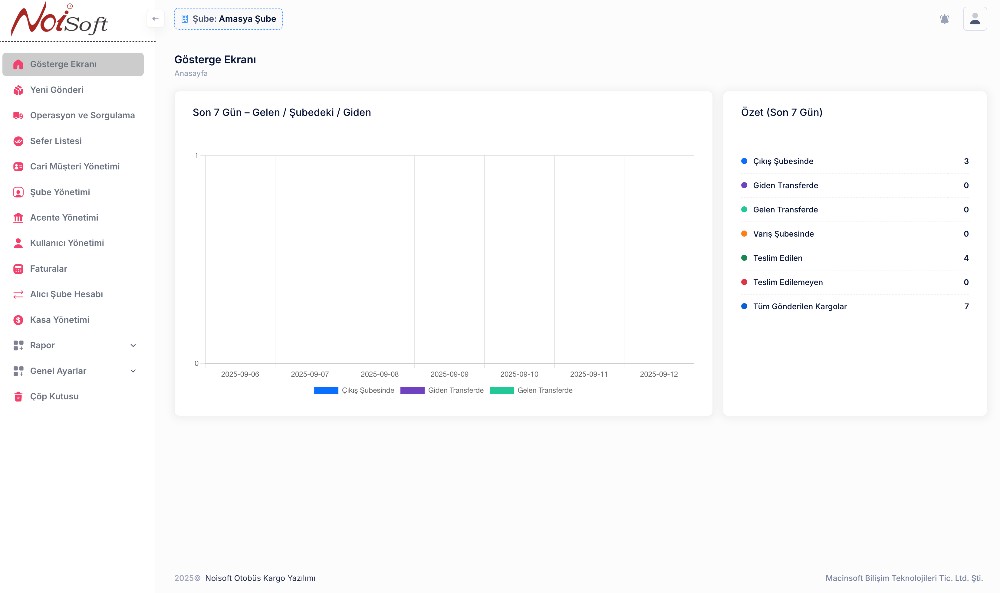This screenshot has width=1000, height=593.
Task: Click the NoiSoft logo
Action: tap(60, 20)
